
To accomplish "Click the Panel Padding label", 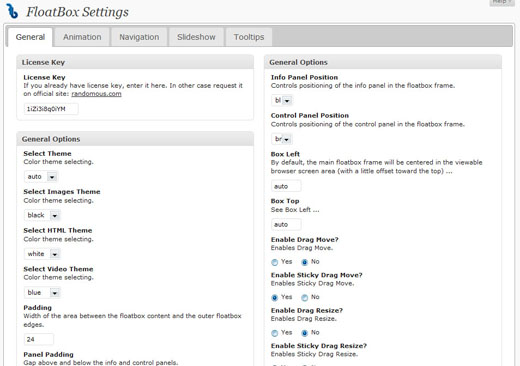I will (x=48, y=354).
